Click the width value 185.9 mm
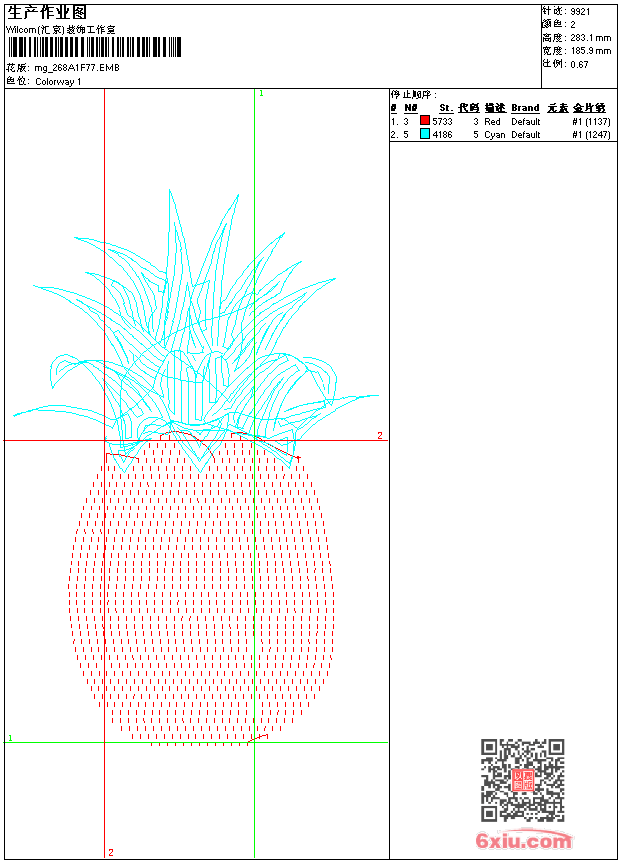Image resolution: width=620 pixels, height=860 pixels. click(x=590, y=50)
